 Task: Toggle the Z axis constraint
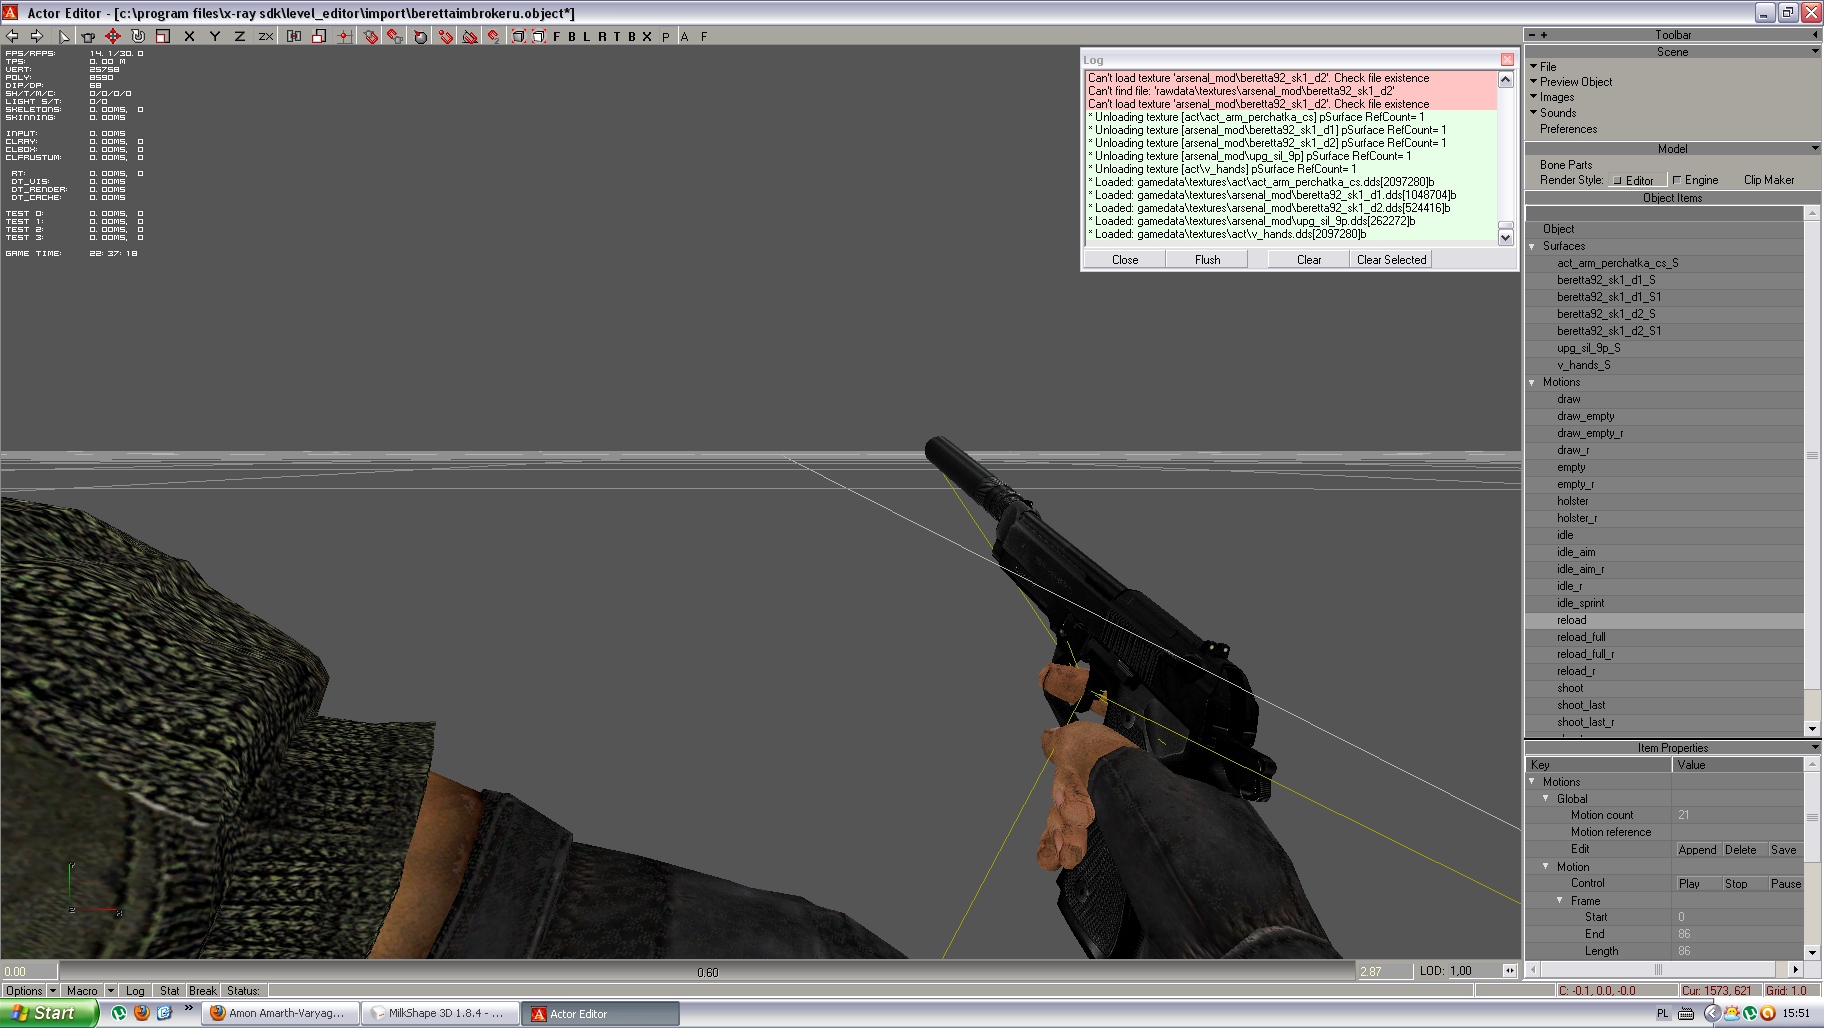coord(240,36)
